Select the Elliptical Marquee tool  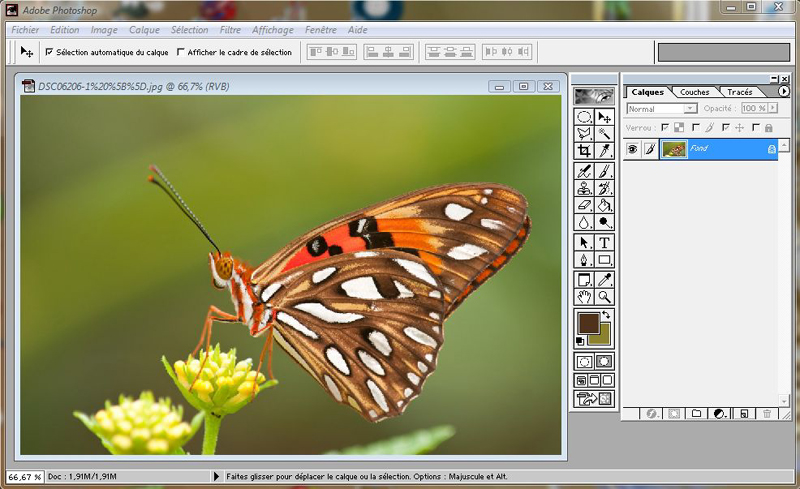pos(584,117)
